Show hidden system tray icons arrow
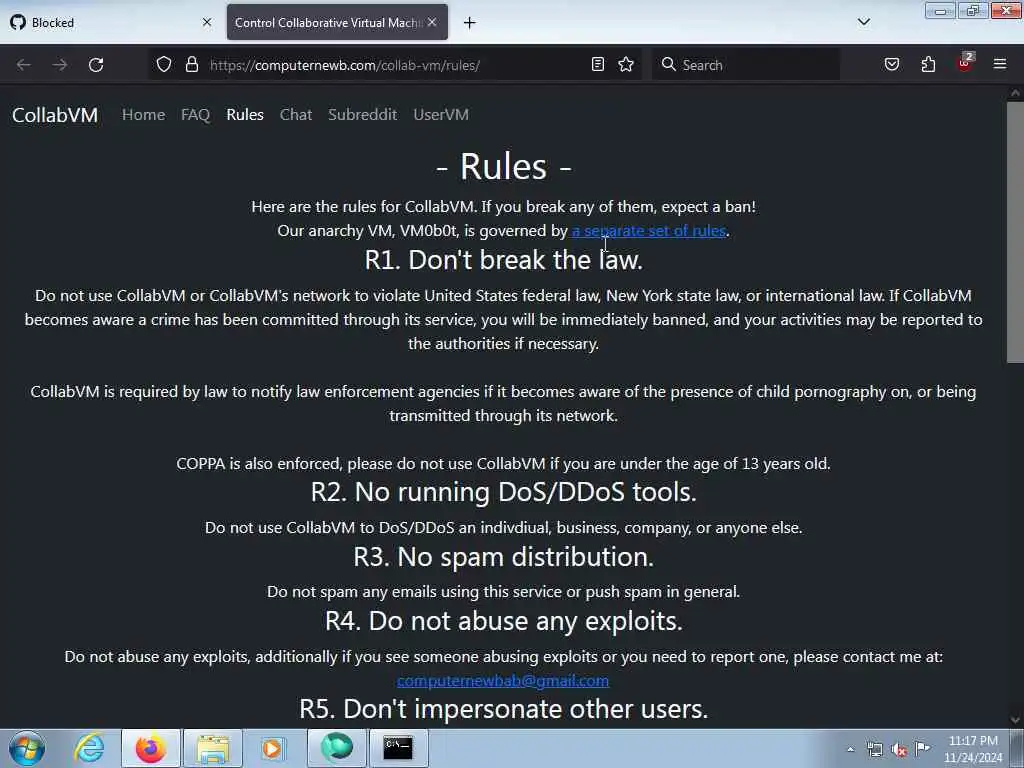The image size is (1024, 768). click(850, 750)
